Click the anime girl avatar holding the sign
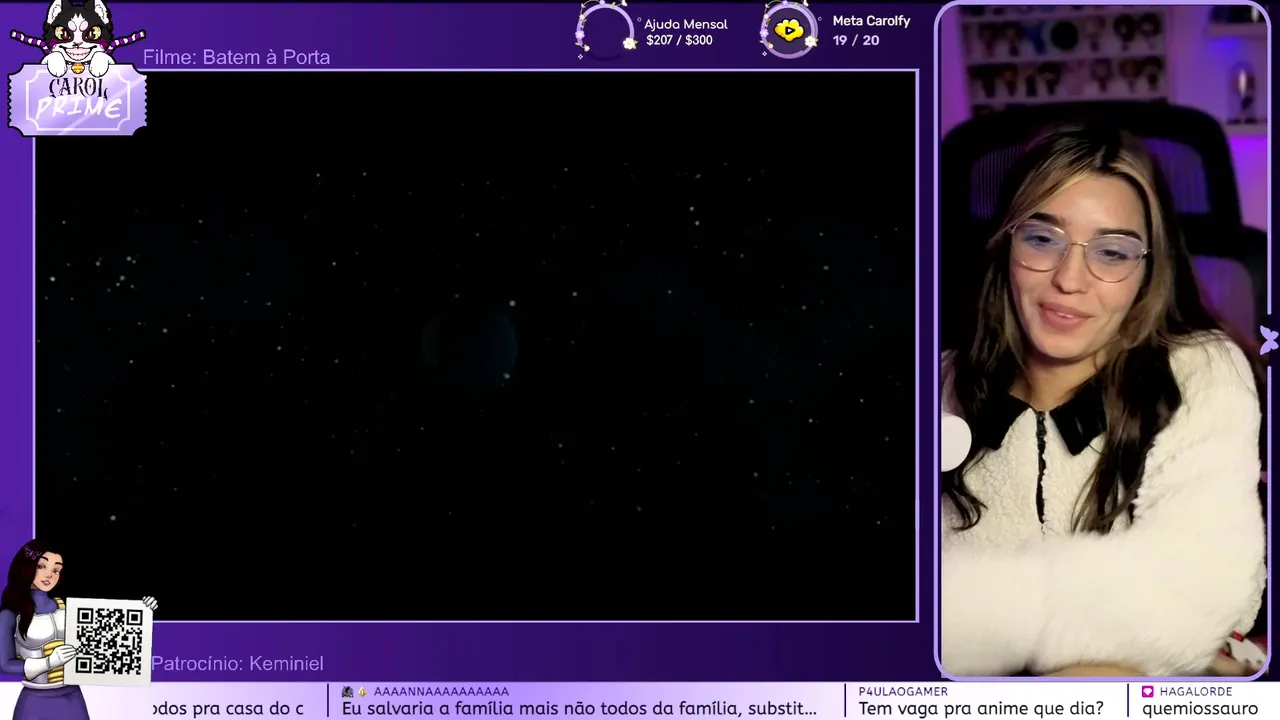The height and width of the screenshot is (720, 1280). (x=40, y=630)
